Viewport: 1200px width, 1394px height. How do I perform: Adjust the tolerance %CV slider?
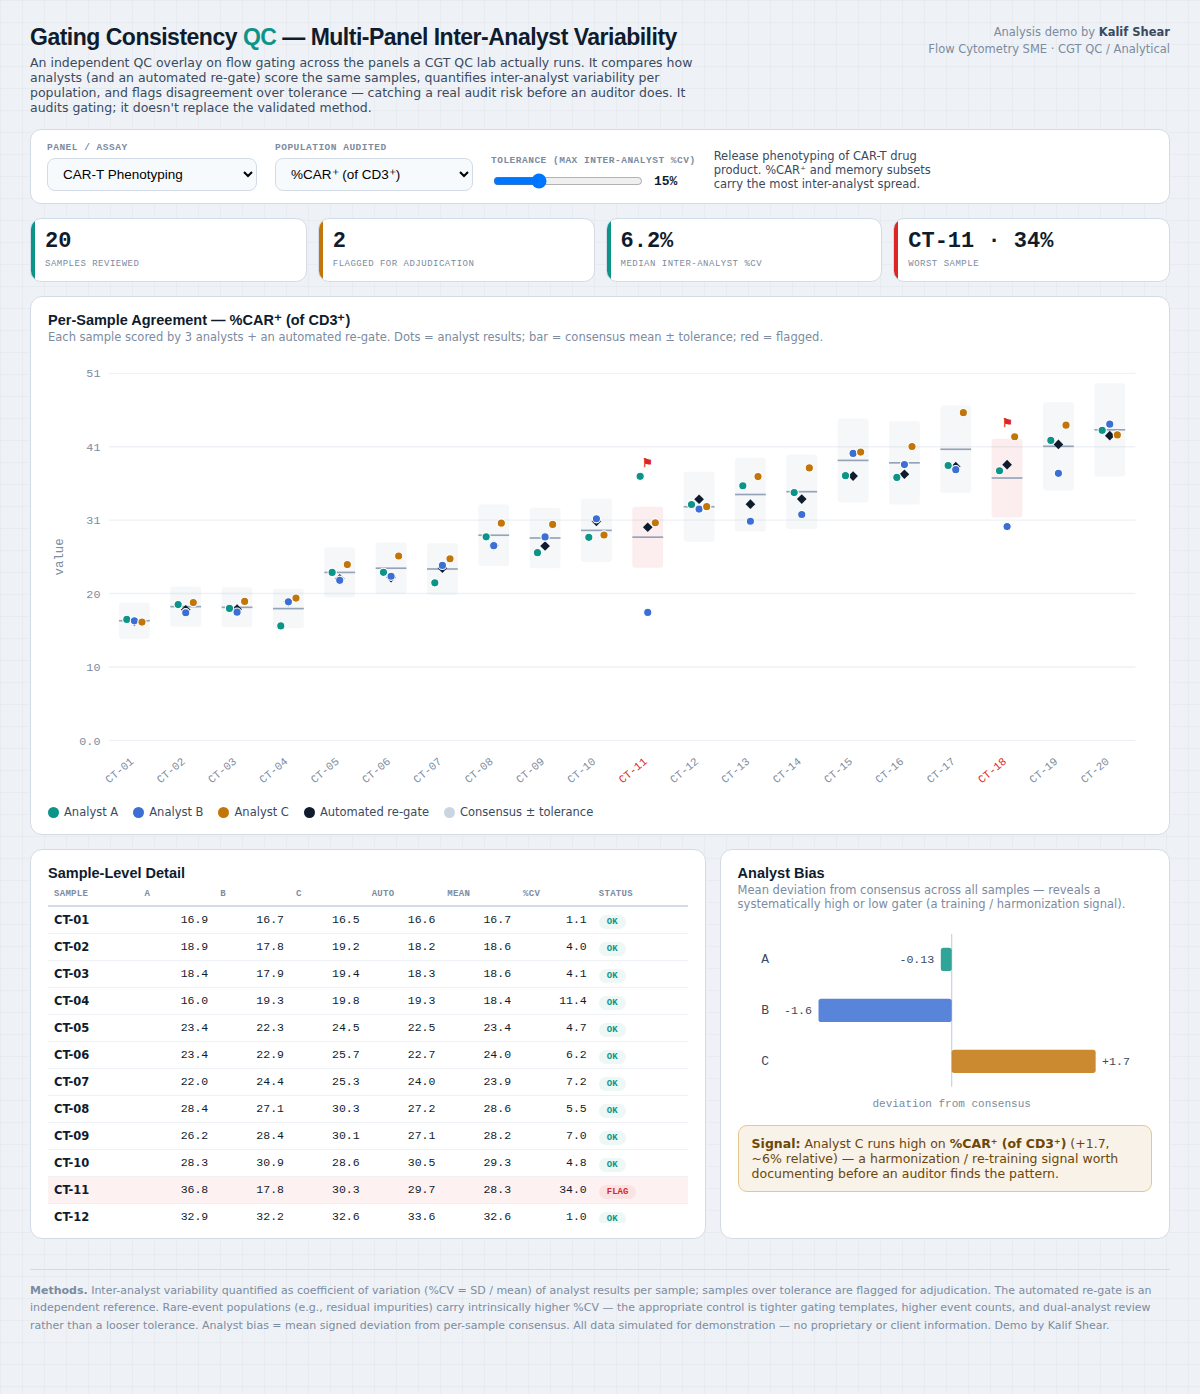(568, 181)
